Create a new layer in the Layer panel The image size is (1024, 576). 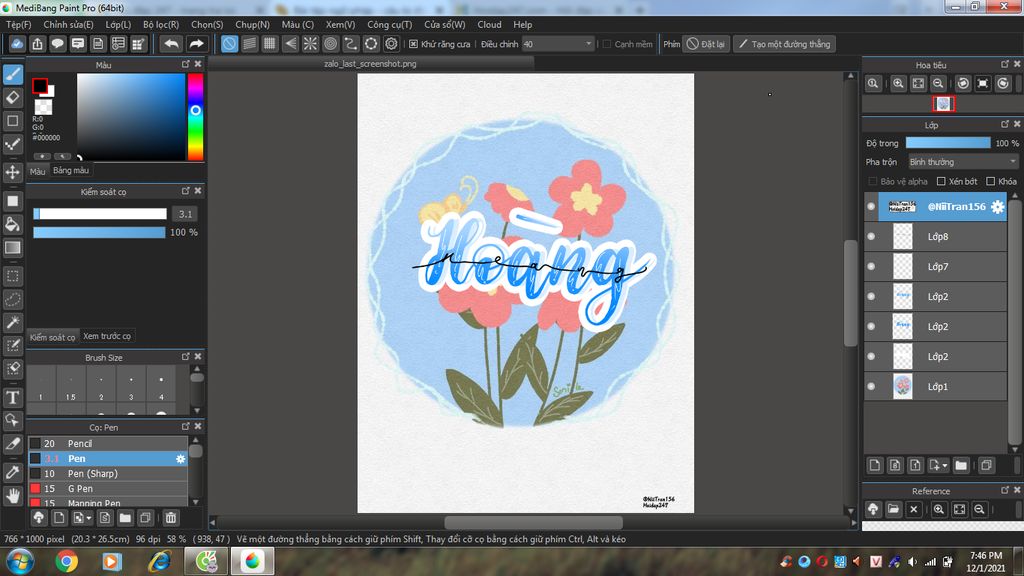click(x=874, y=465)
